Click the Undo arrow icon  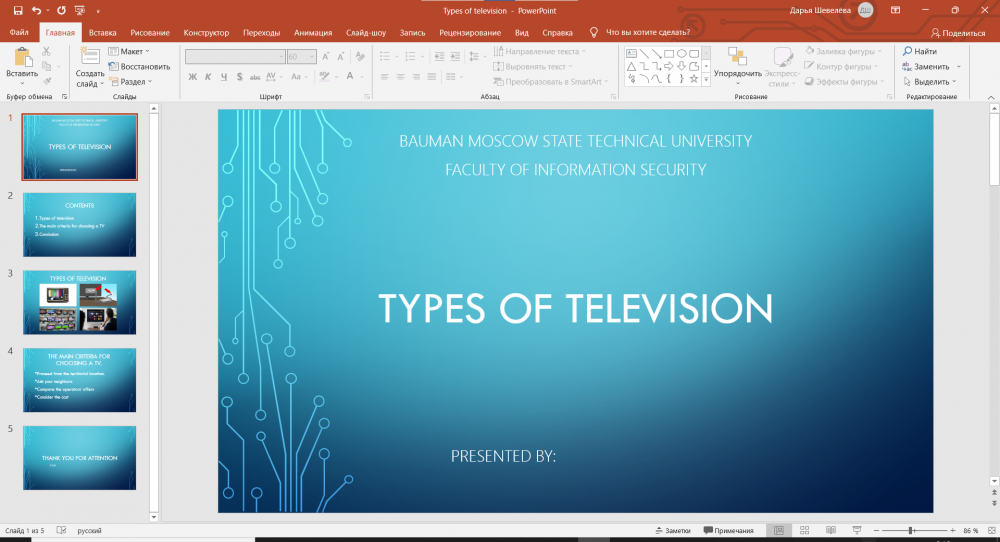tap(37, 10)
